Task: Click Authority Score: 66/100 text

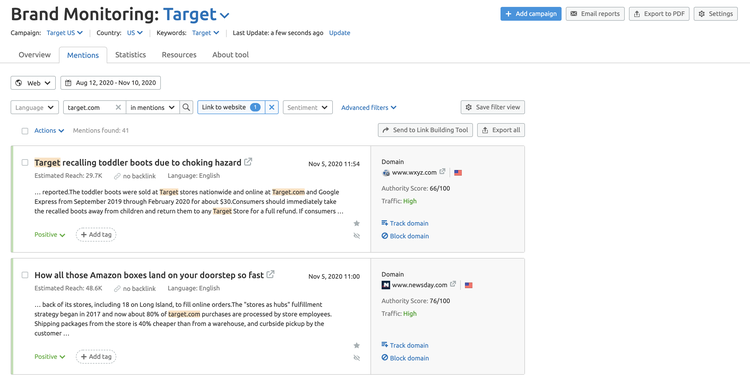Action: click(x=416, y=189)
